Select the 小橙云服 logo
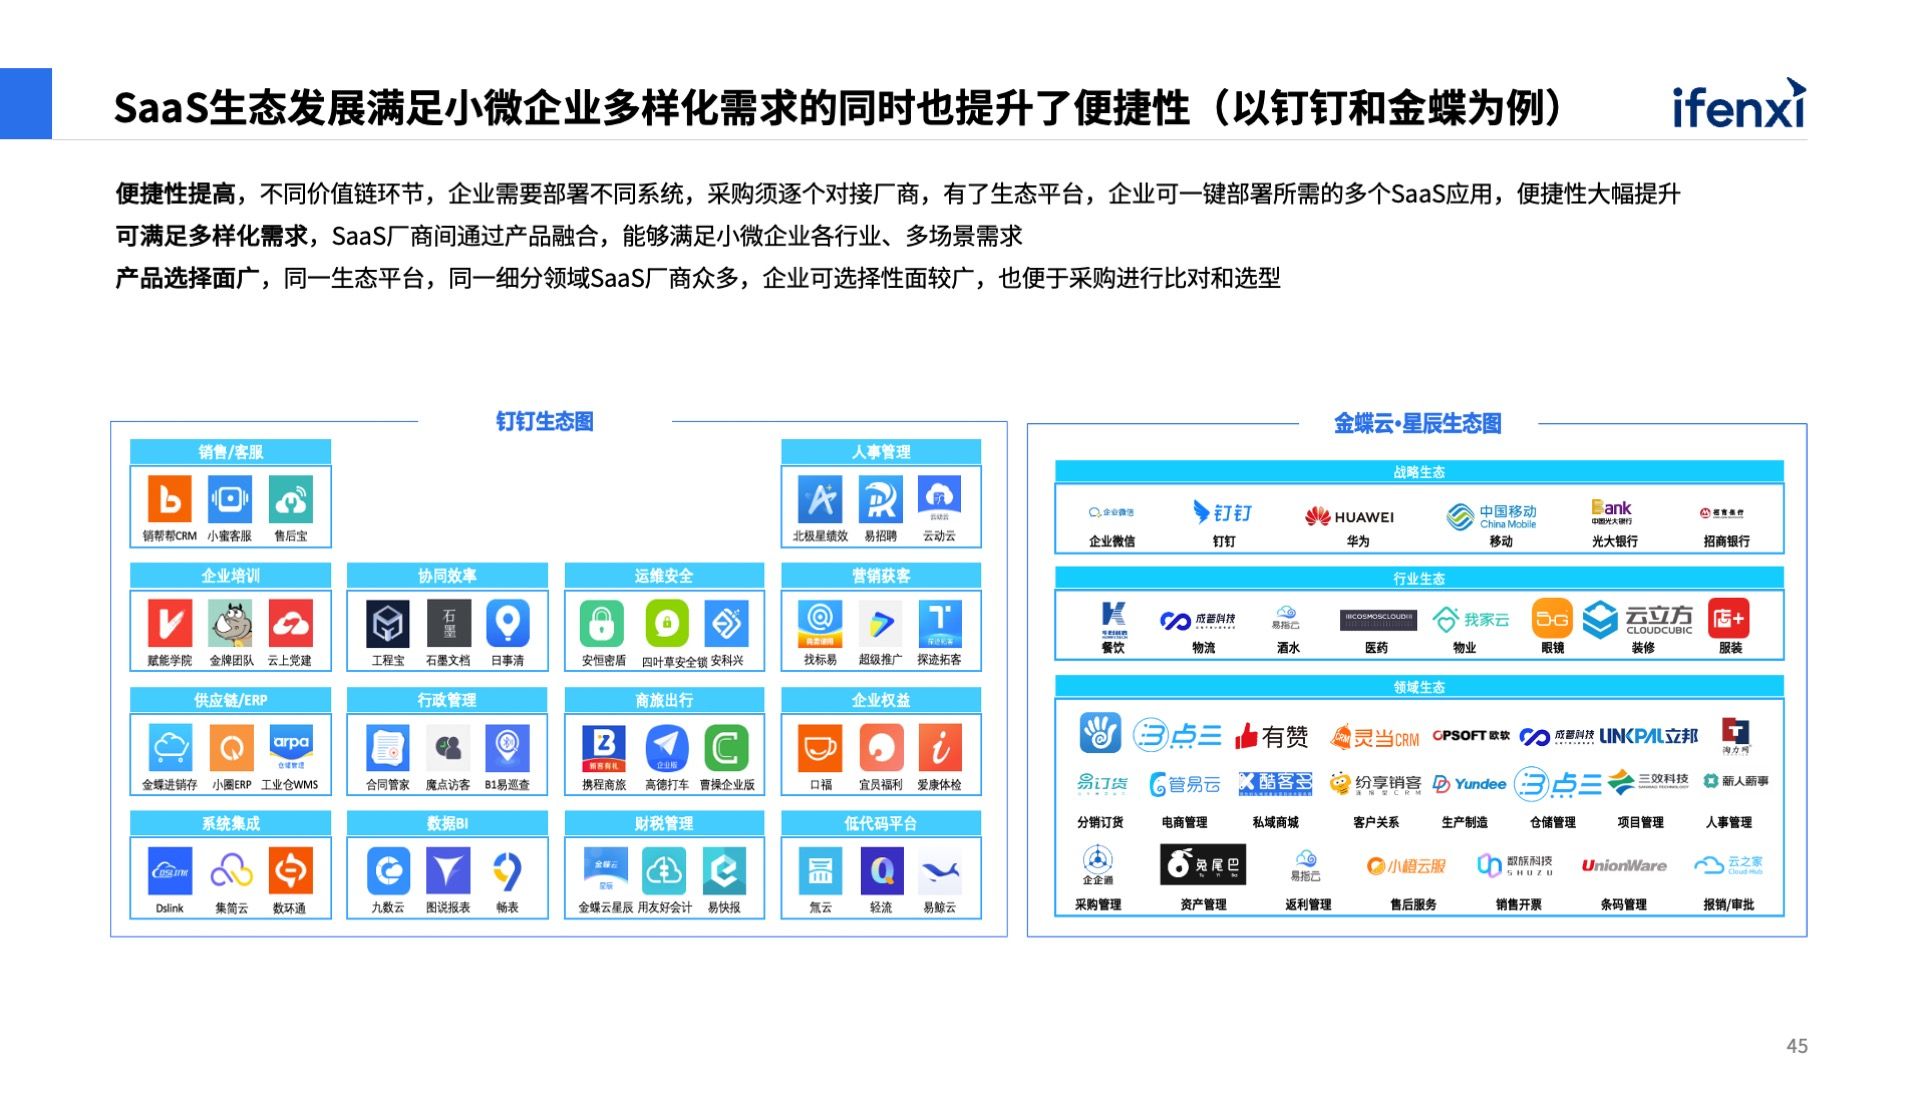This screenshot has width=1920, height=1094. pyautogui.click(x=1407, y=865)
